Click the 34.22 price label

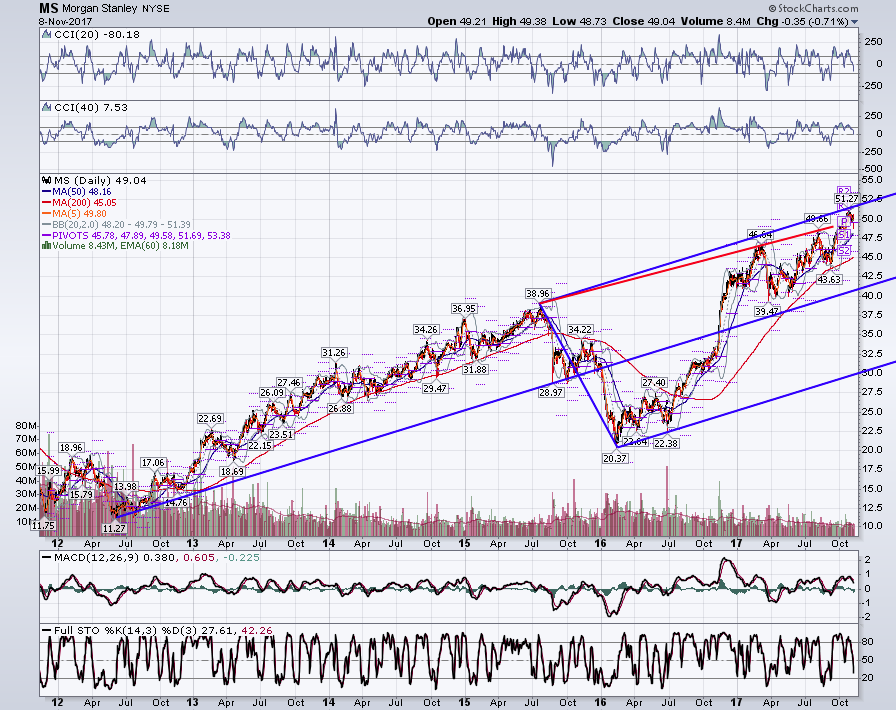[x=580, y=330]
